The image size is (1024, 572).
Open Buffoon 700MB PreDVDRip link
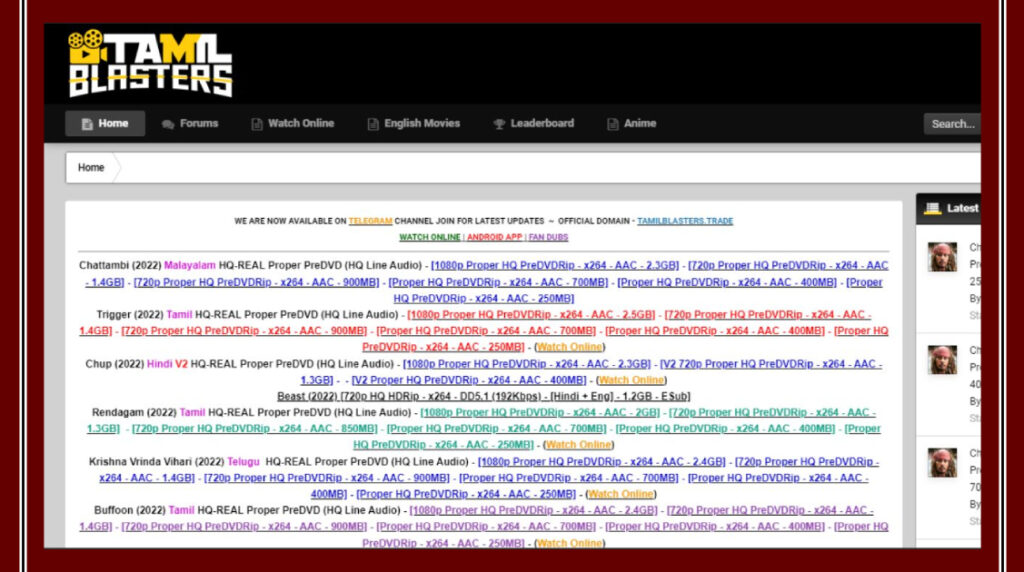[487, 526]
